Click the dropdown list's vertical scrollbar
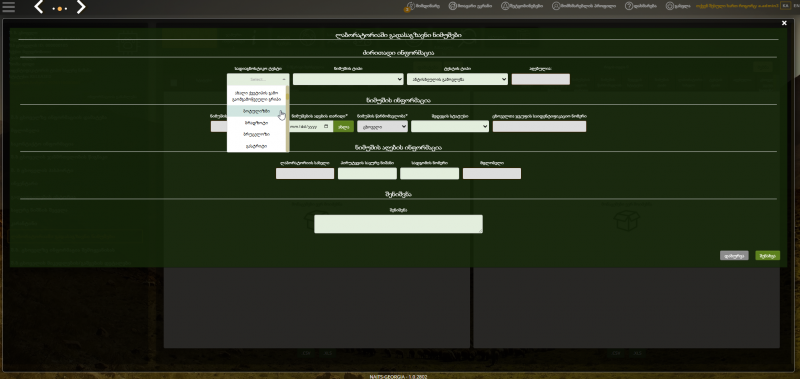Image resolution: width=800 pixels, height=379 pixels. coord(287,119)
